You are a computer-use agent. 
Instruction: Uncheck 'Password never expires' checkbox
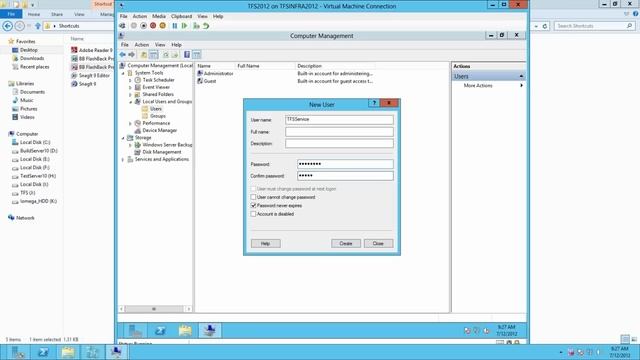[253, 205]
